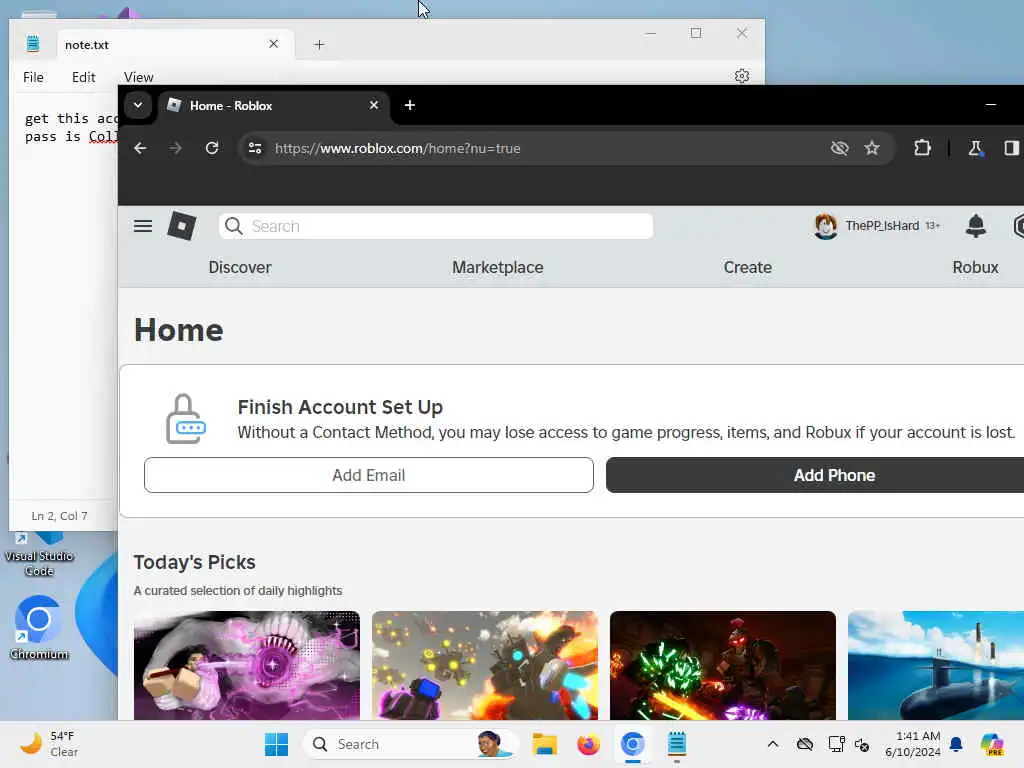Open Visual Studio Code desktop shortcut

tap(39, 555)
